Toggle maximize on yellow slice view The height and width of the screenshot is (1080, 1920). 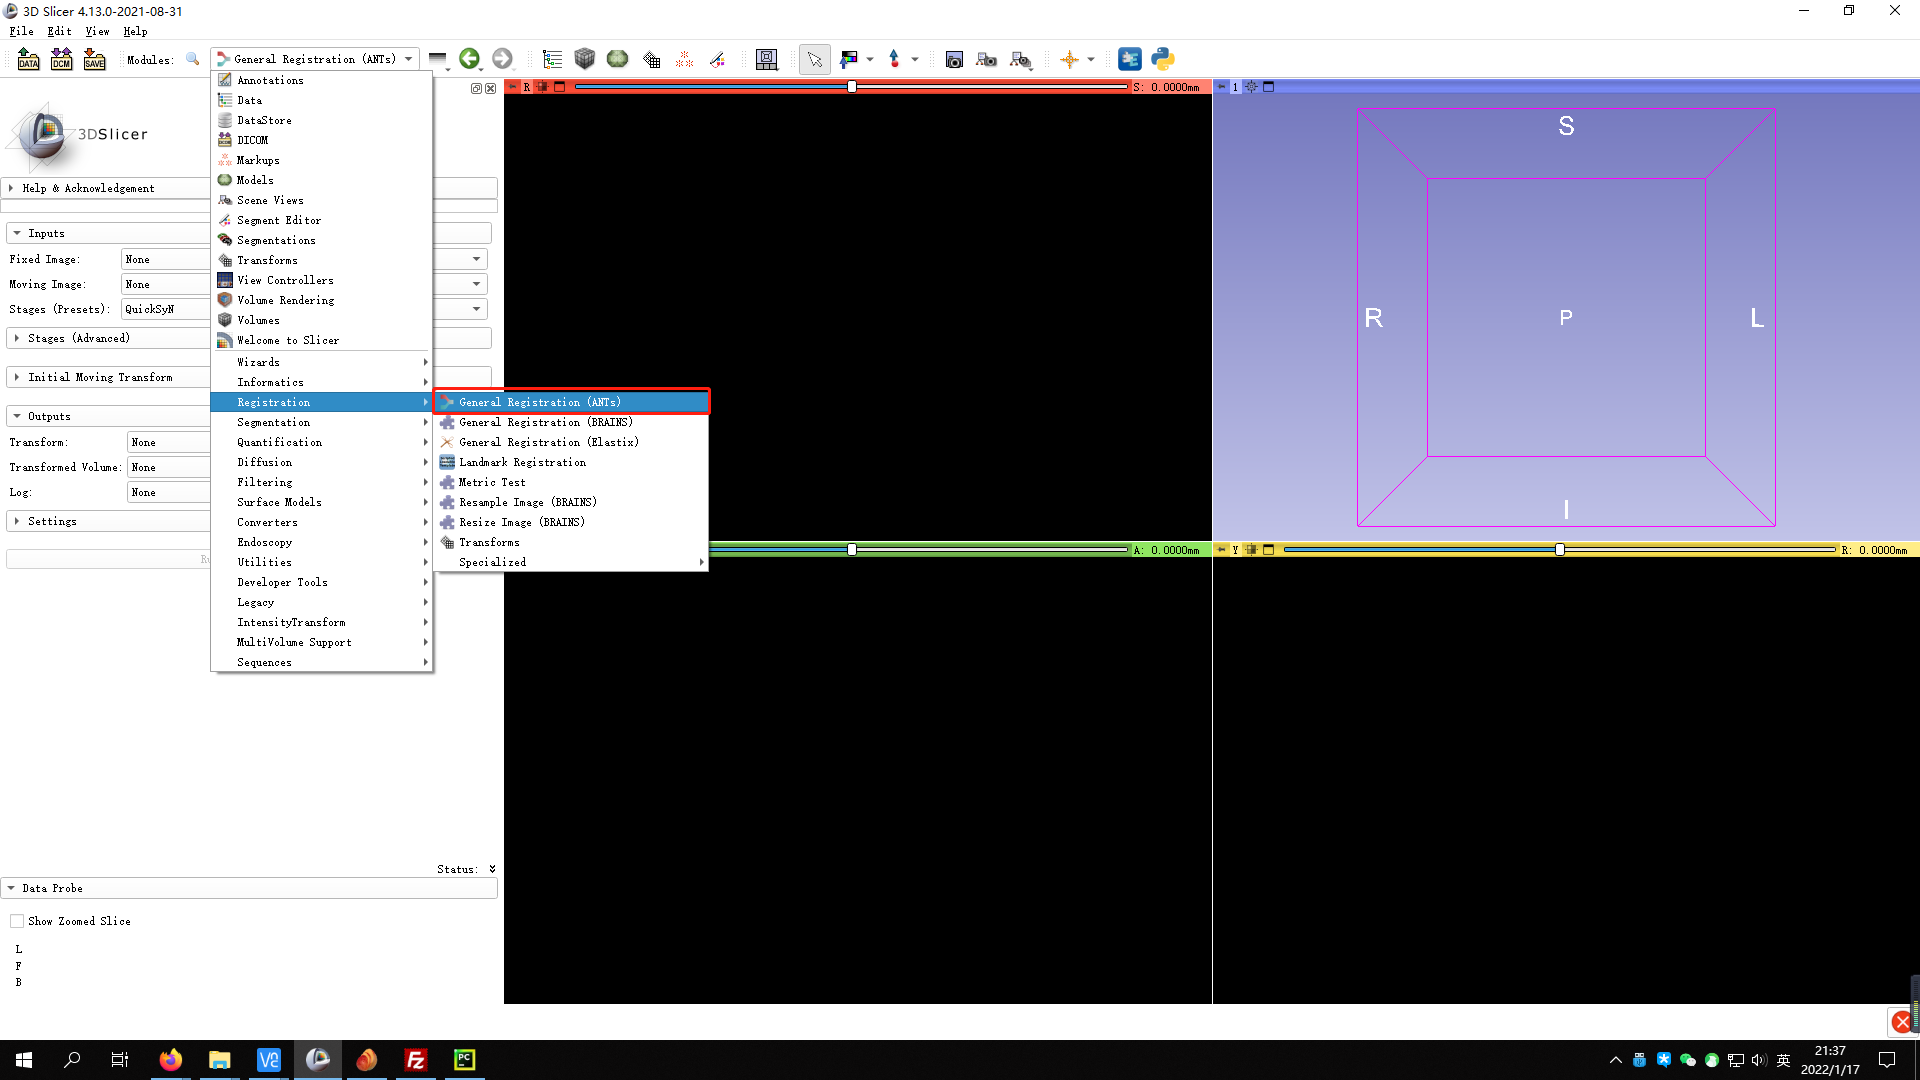[x=1268, y=550]
